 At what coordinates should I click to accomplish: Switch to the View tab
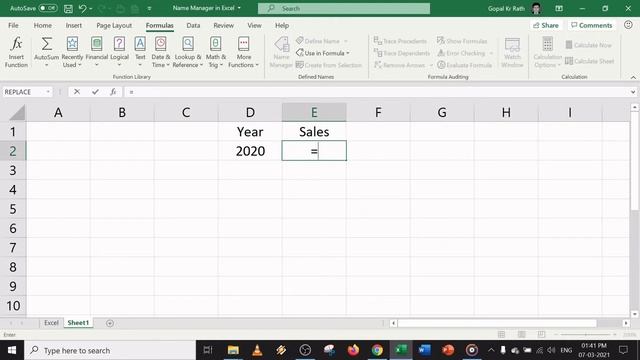point(254,25)
